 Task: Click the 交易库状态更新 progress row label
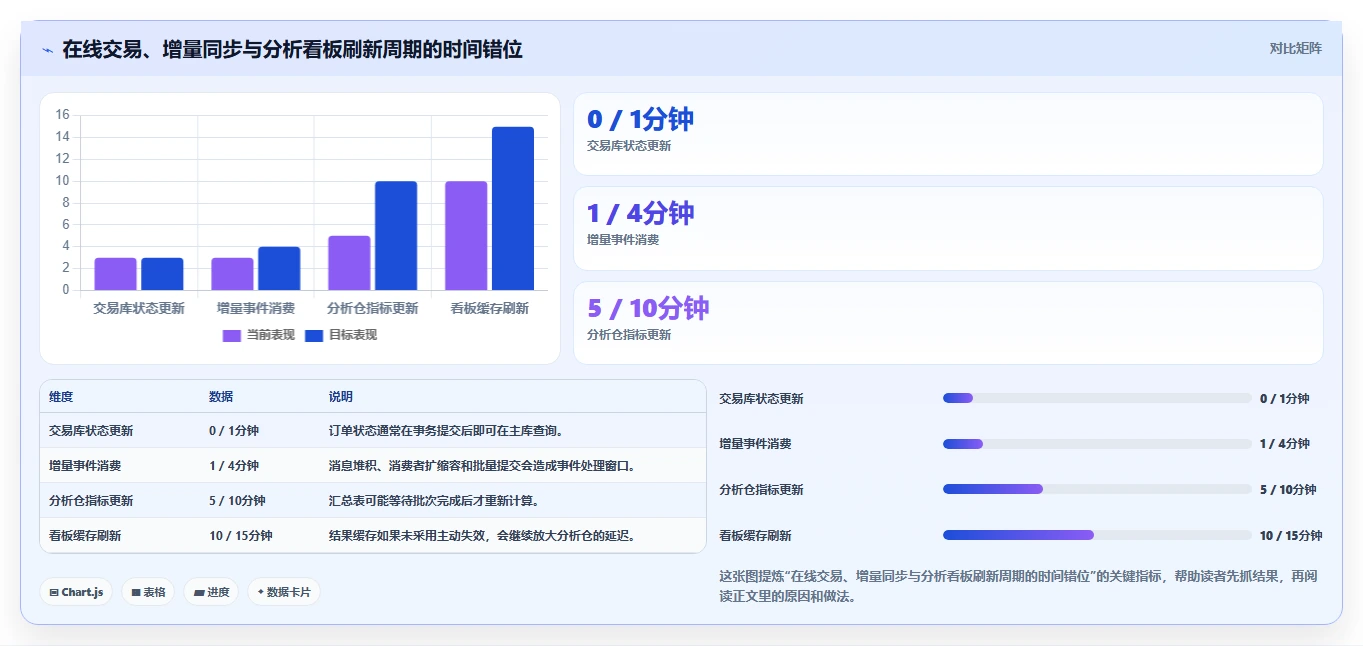pyautogui.click(x=762, y=398)
